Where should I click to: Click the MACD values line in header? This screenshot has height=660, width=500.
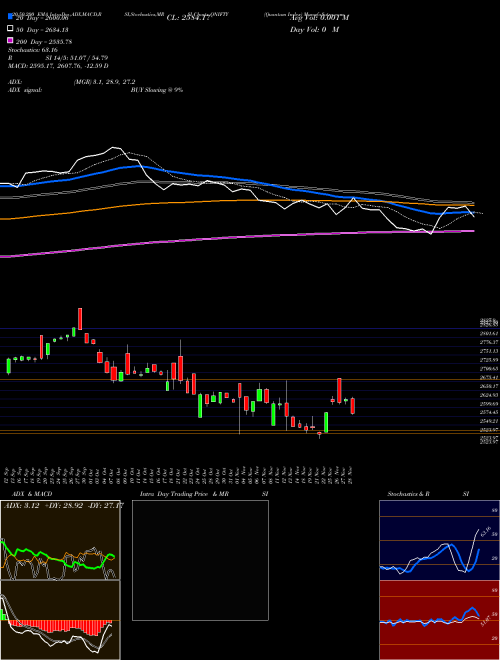58,66
